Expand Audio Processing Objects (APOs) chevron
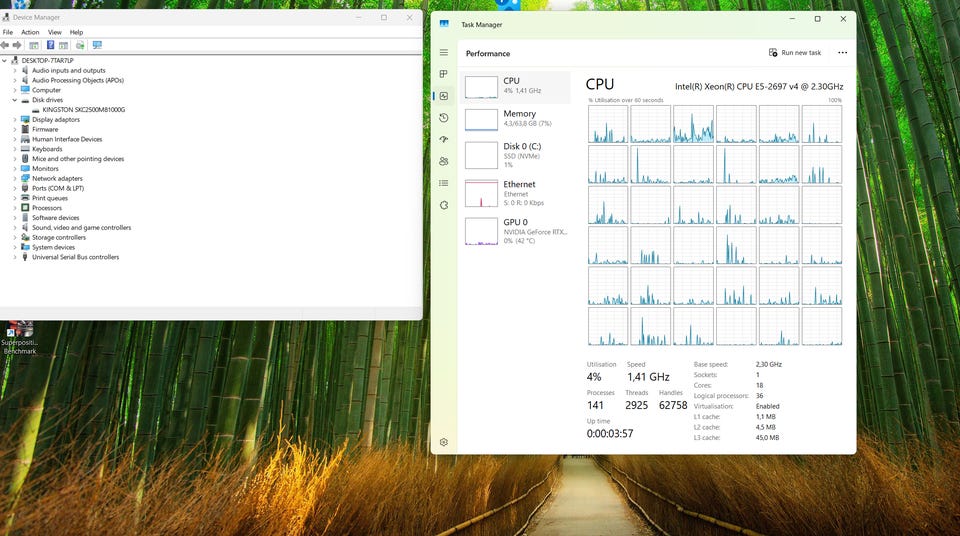 click(15, 80)
